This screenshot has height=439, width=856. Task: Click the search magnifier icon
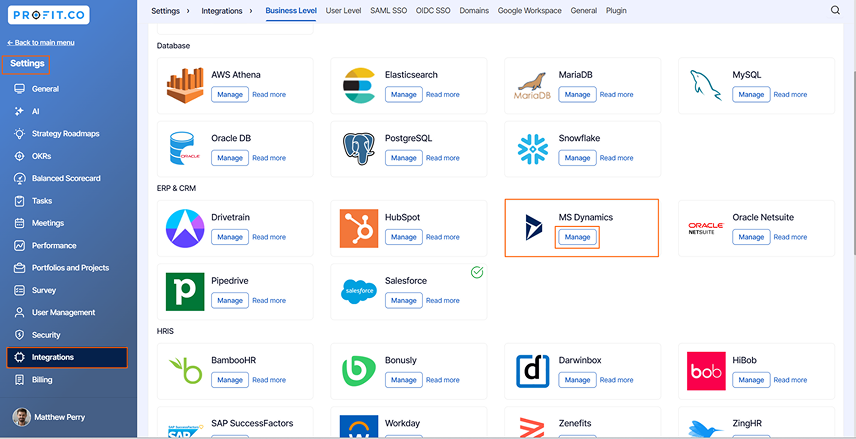pyautogui.click(x=835, y=10)
